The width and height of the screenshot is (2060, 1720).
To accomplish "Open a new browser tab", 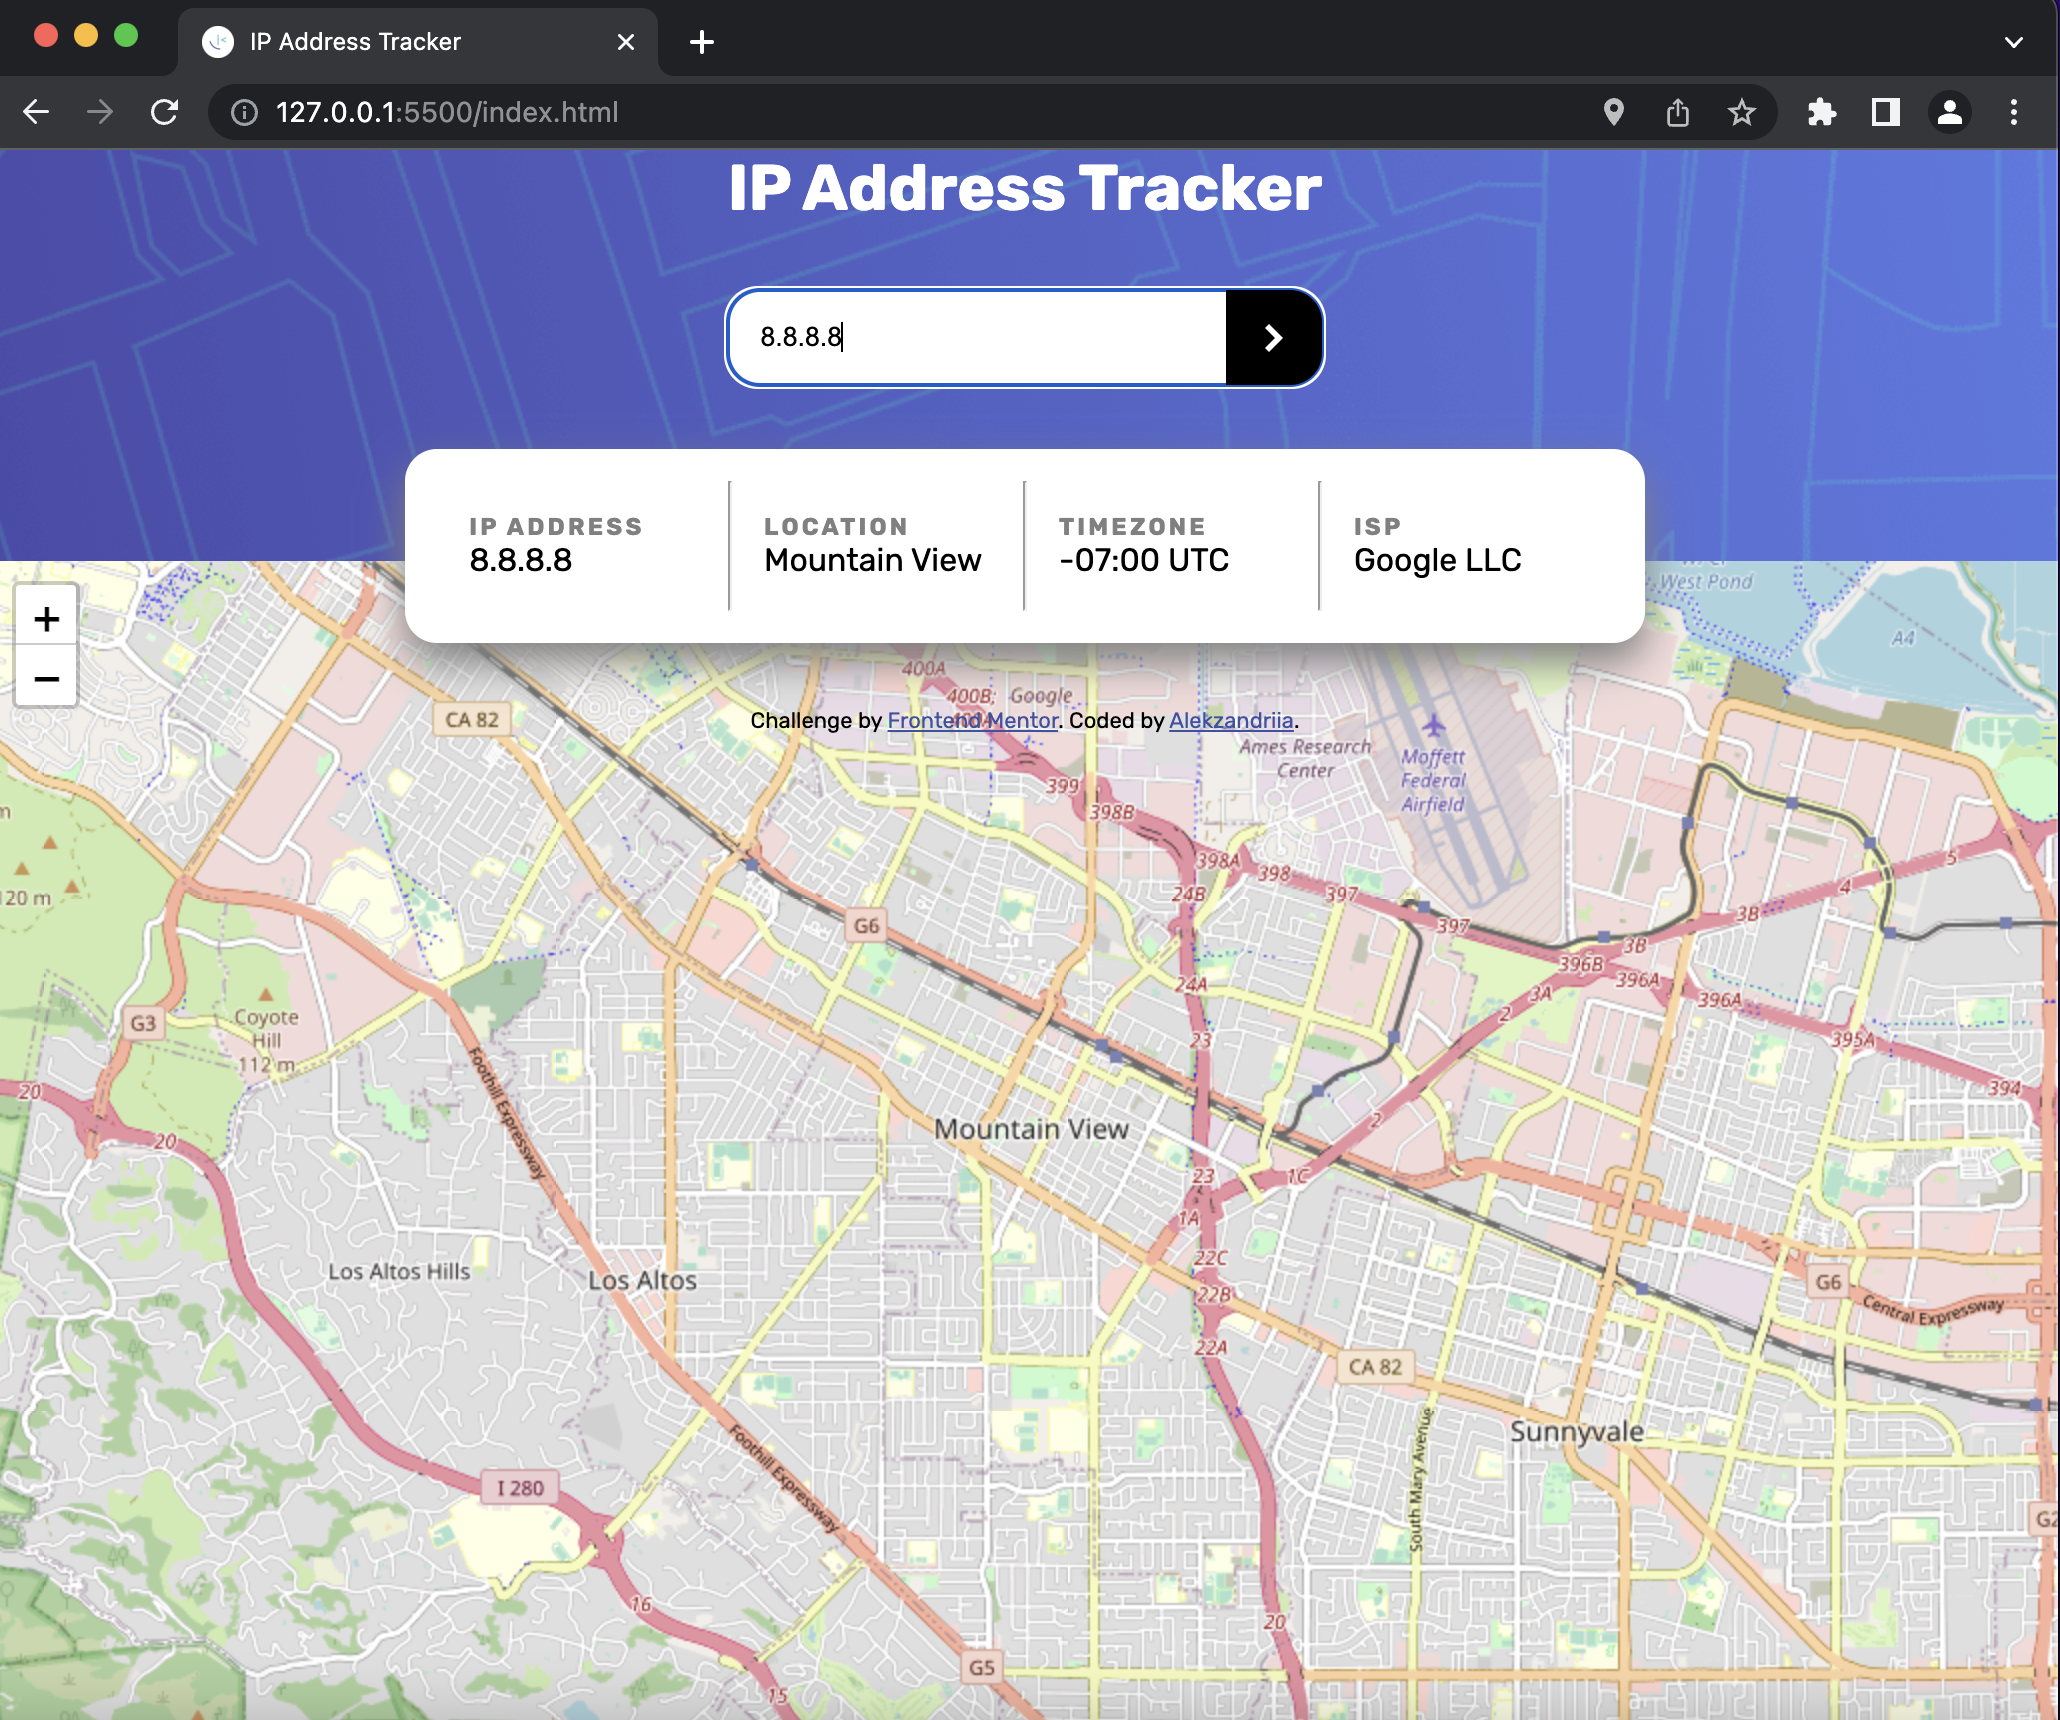I will pyautogui.click(x=702, y=42).
